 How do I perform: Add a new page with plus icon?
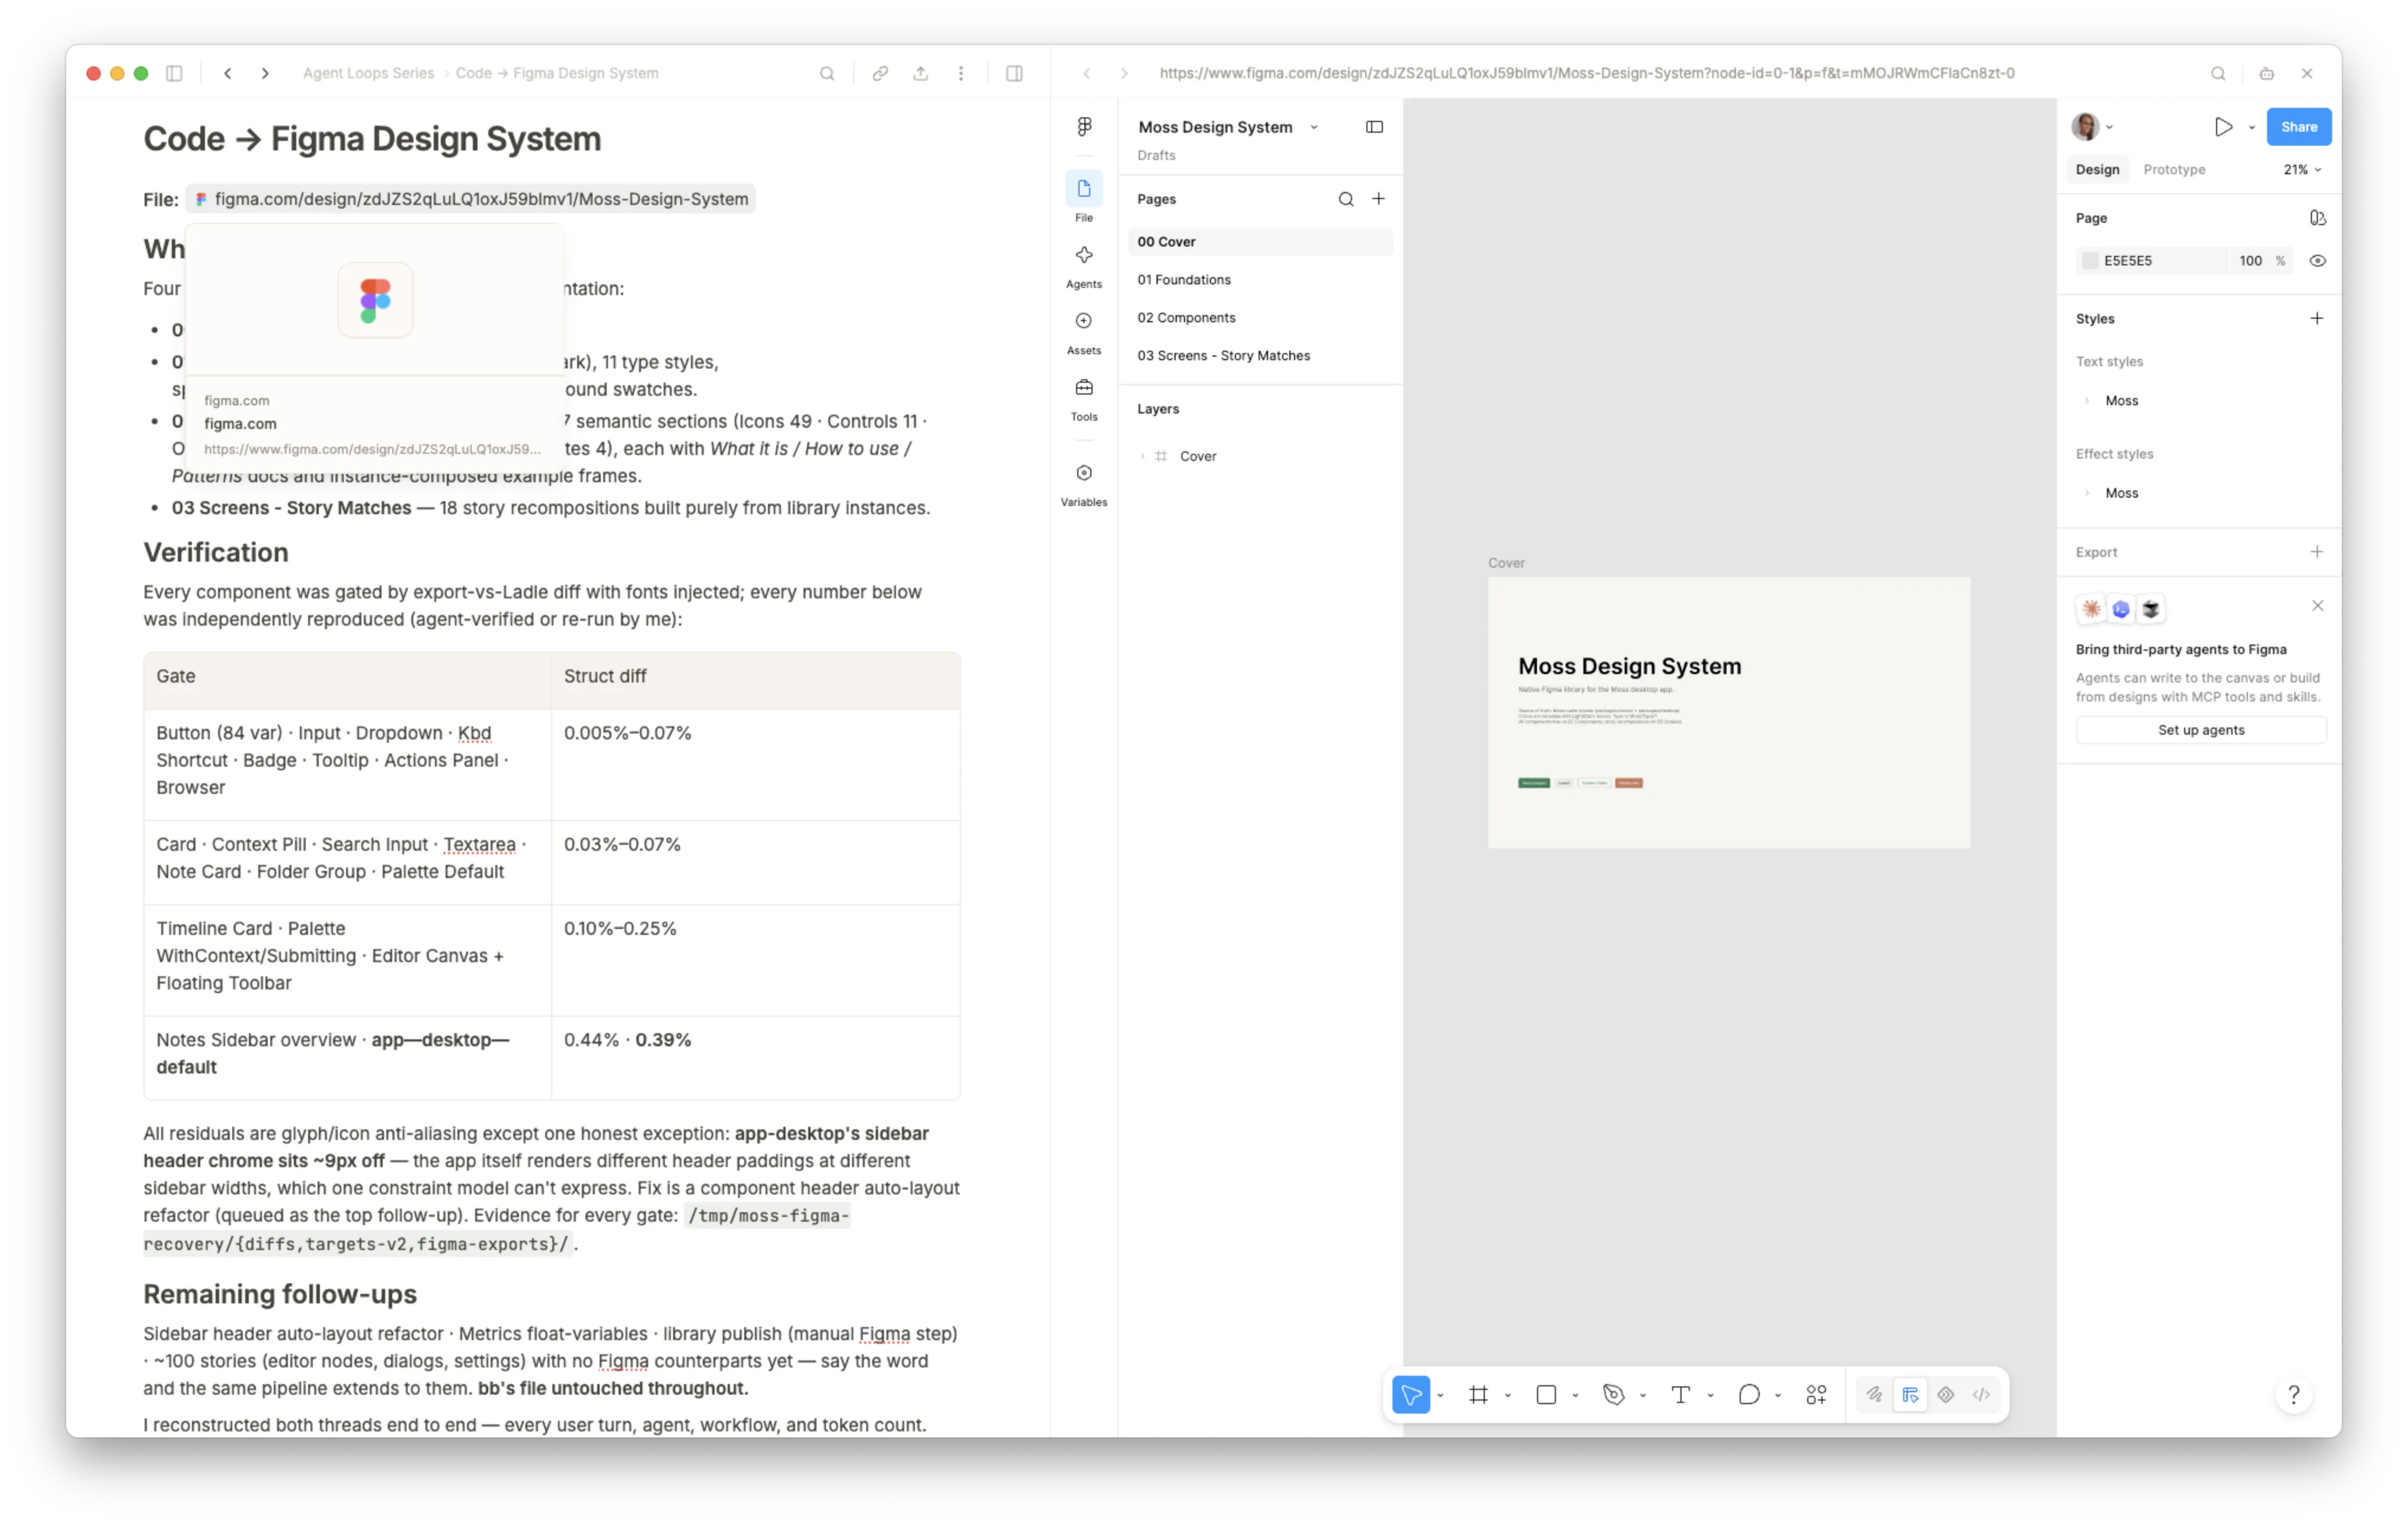click(x=1378, y=199)
